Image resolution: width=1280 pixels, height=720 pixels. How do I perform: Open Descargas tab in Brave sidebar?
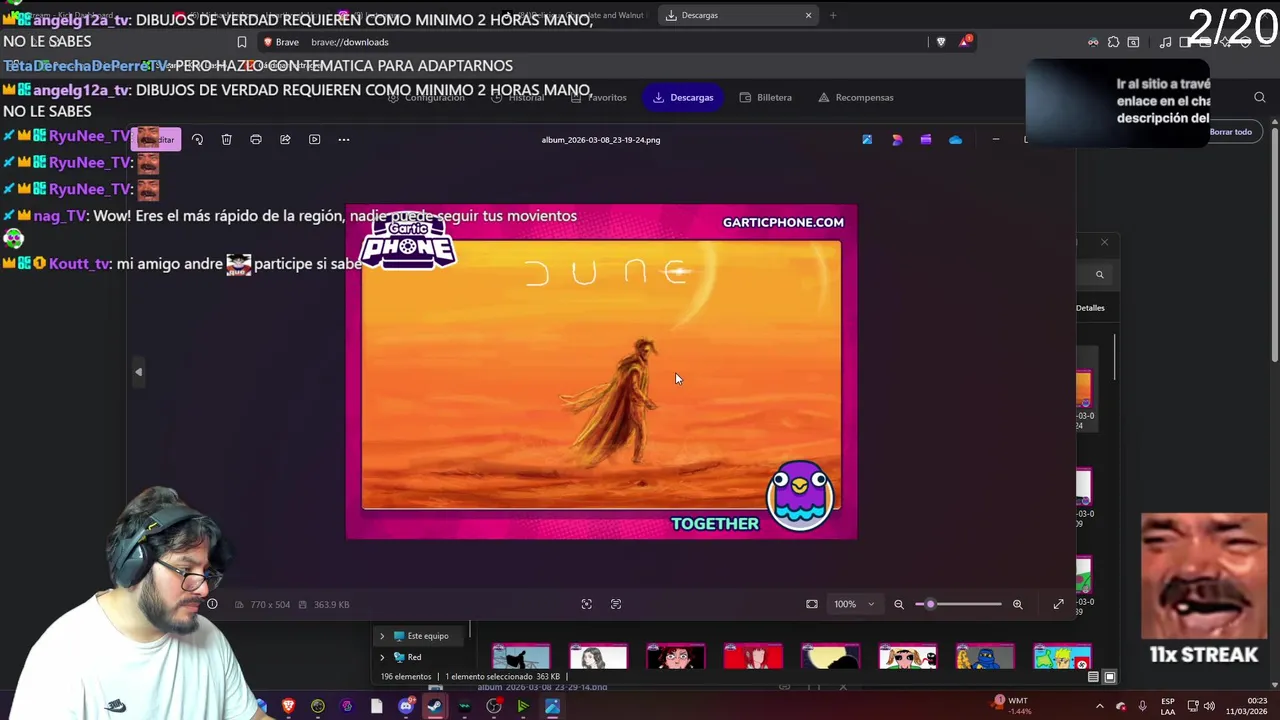point(683,97)
